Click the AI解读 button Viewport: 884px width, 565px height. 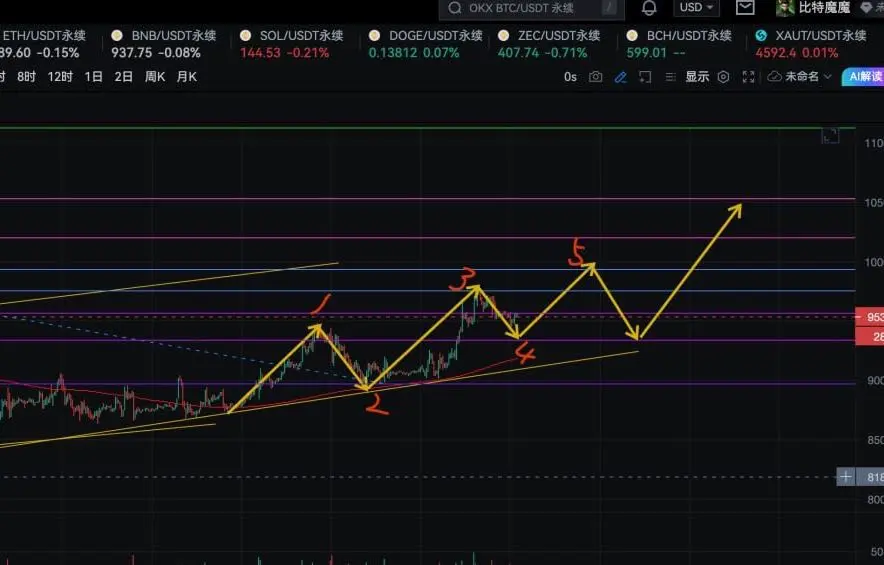click(x=863, y=77)
